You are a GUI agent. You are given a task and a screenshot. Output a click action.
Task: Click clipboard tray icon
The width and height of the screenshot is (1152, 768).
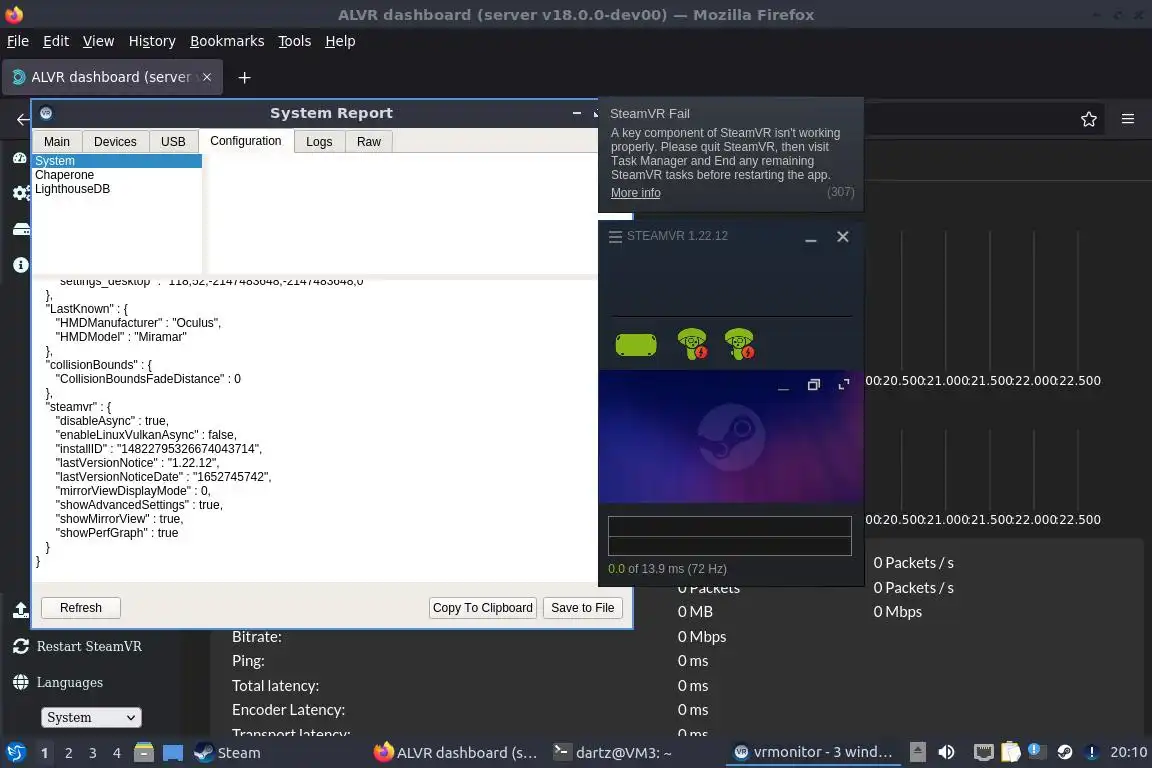point(1011,752)
